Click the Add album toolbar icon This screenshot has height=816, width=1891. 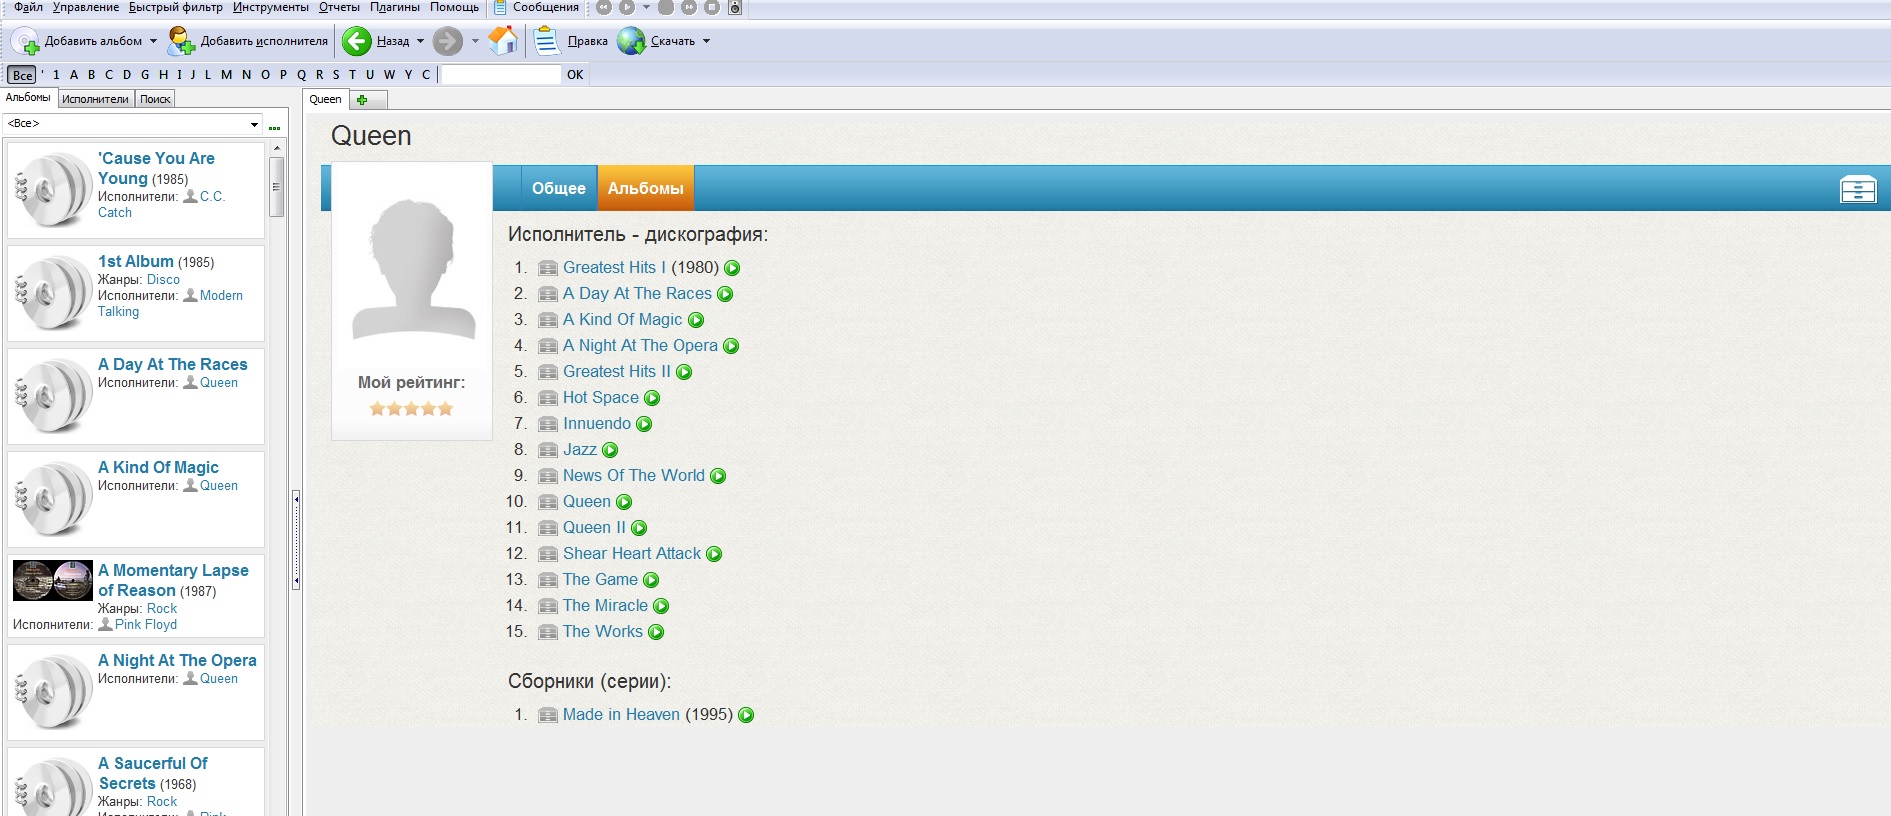pos(24,41)
